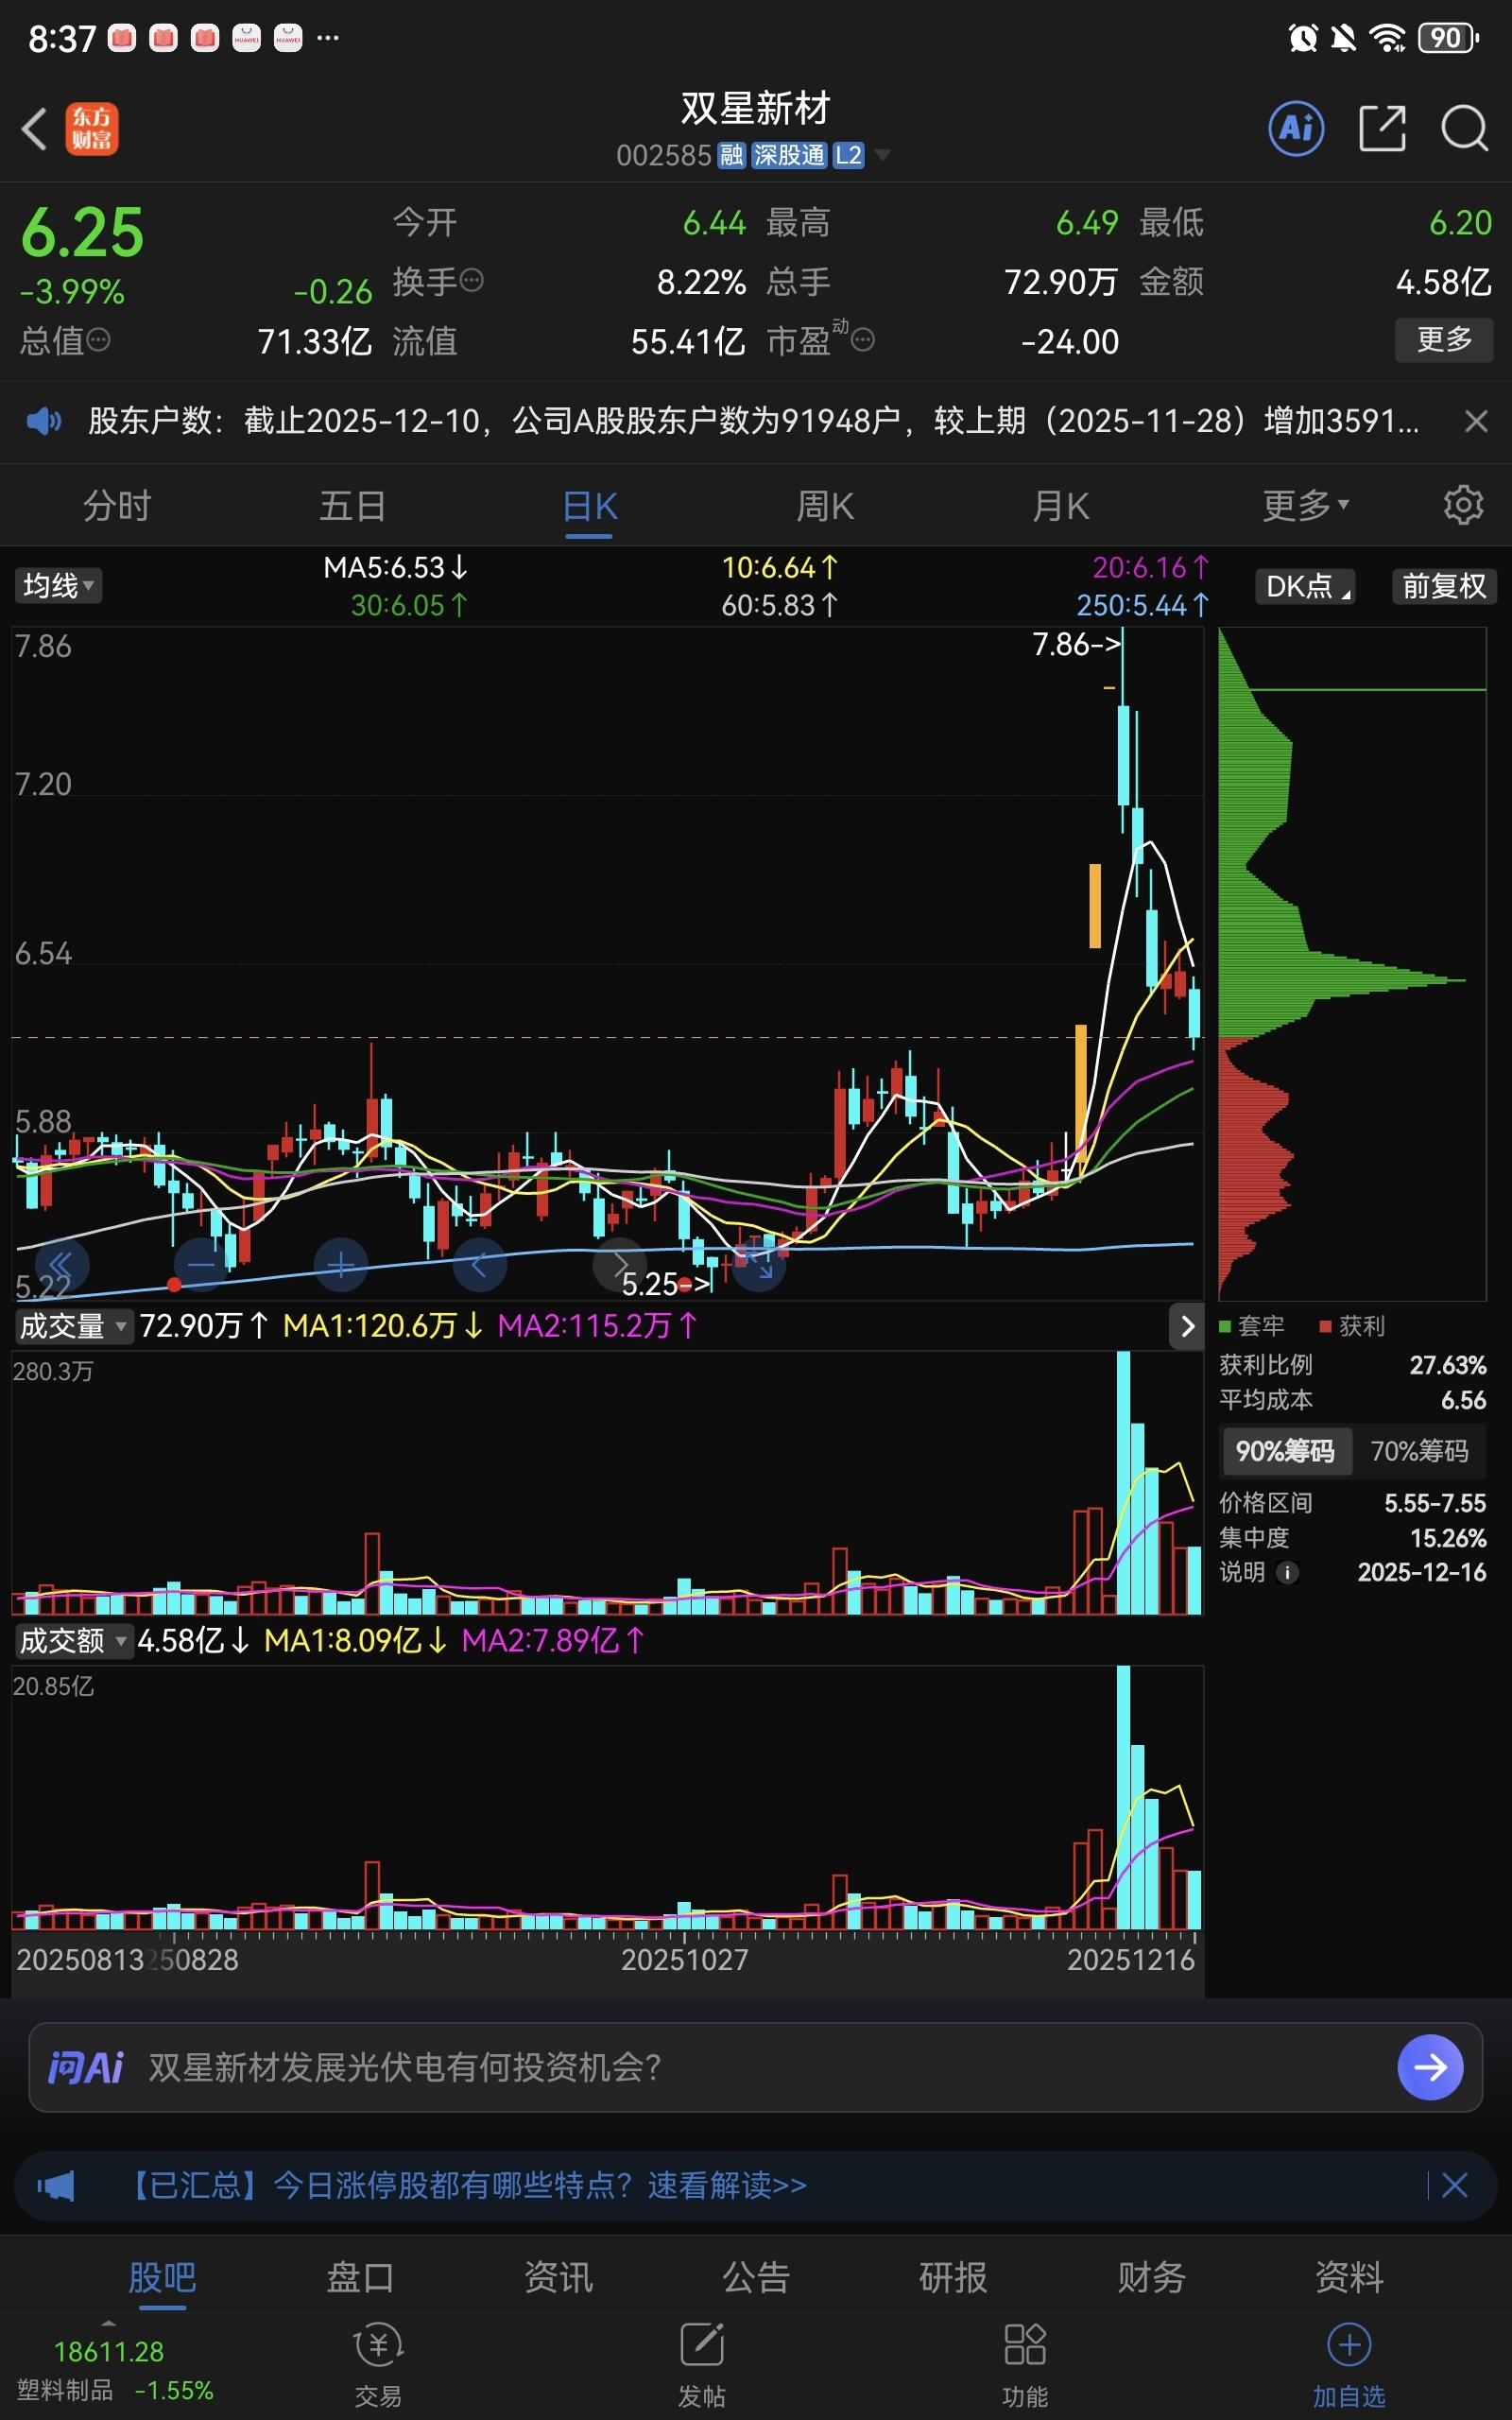Toggle the 前复权 adjustment option
The height and width of the screenshot is (2420, 1512).
[x=1443, y=586]
